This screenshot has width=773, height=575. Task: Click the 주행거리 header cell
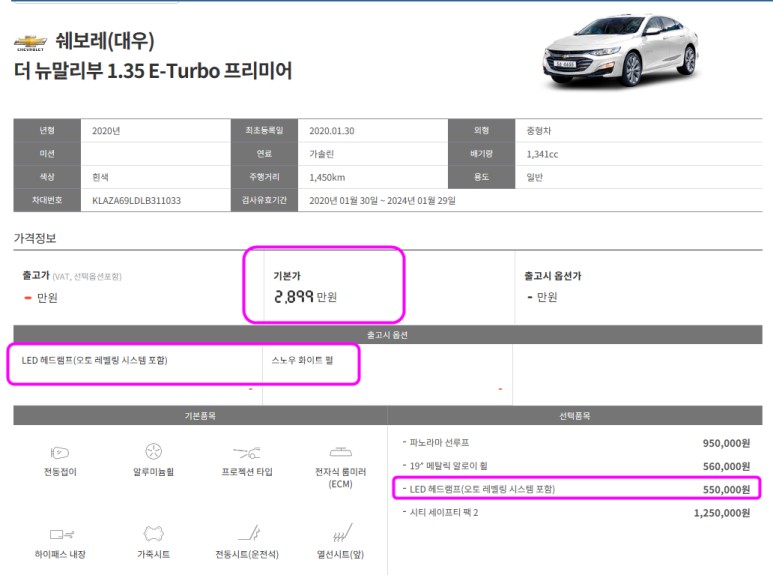click(264, 177)
